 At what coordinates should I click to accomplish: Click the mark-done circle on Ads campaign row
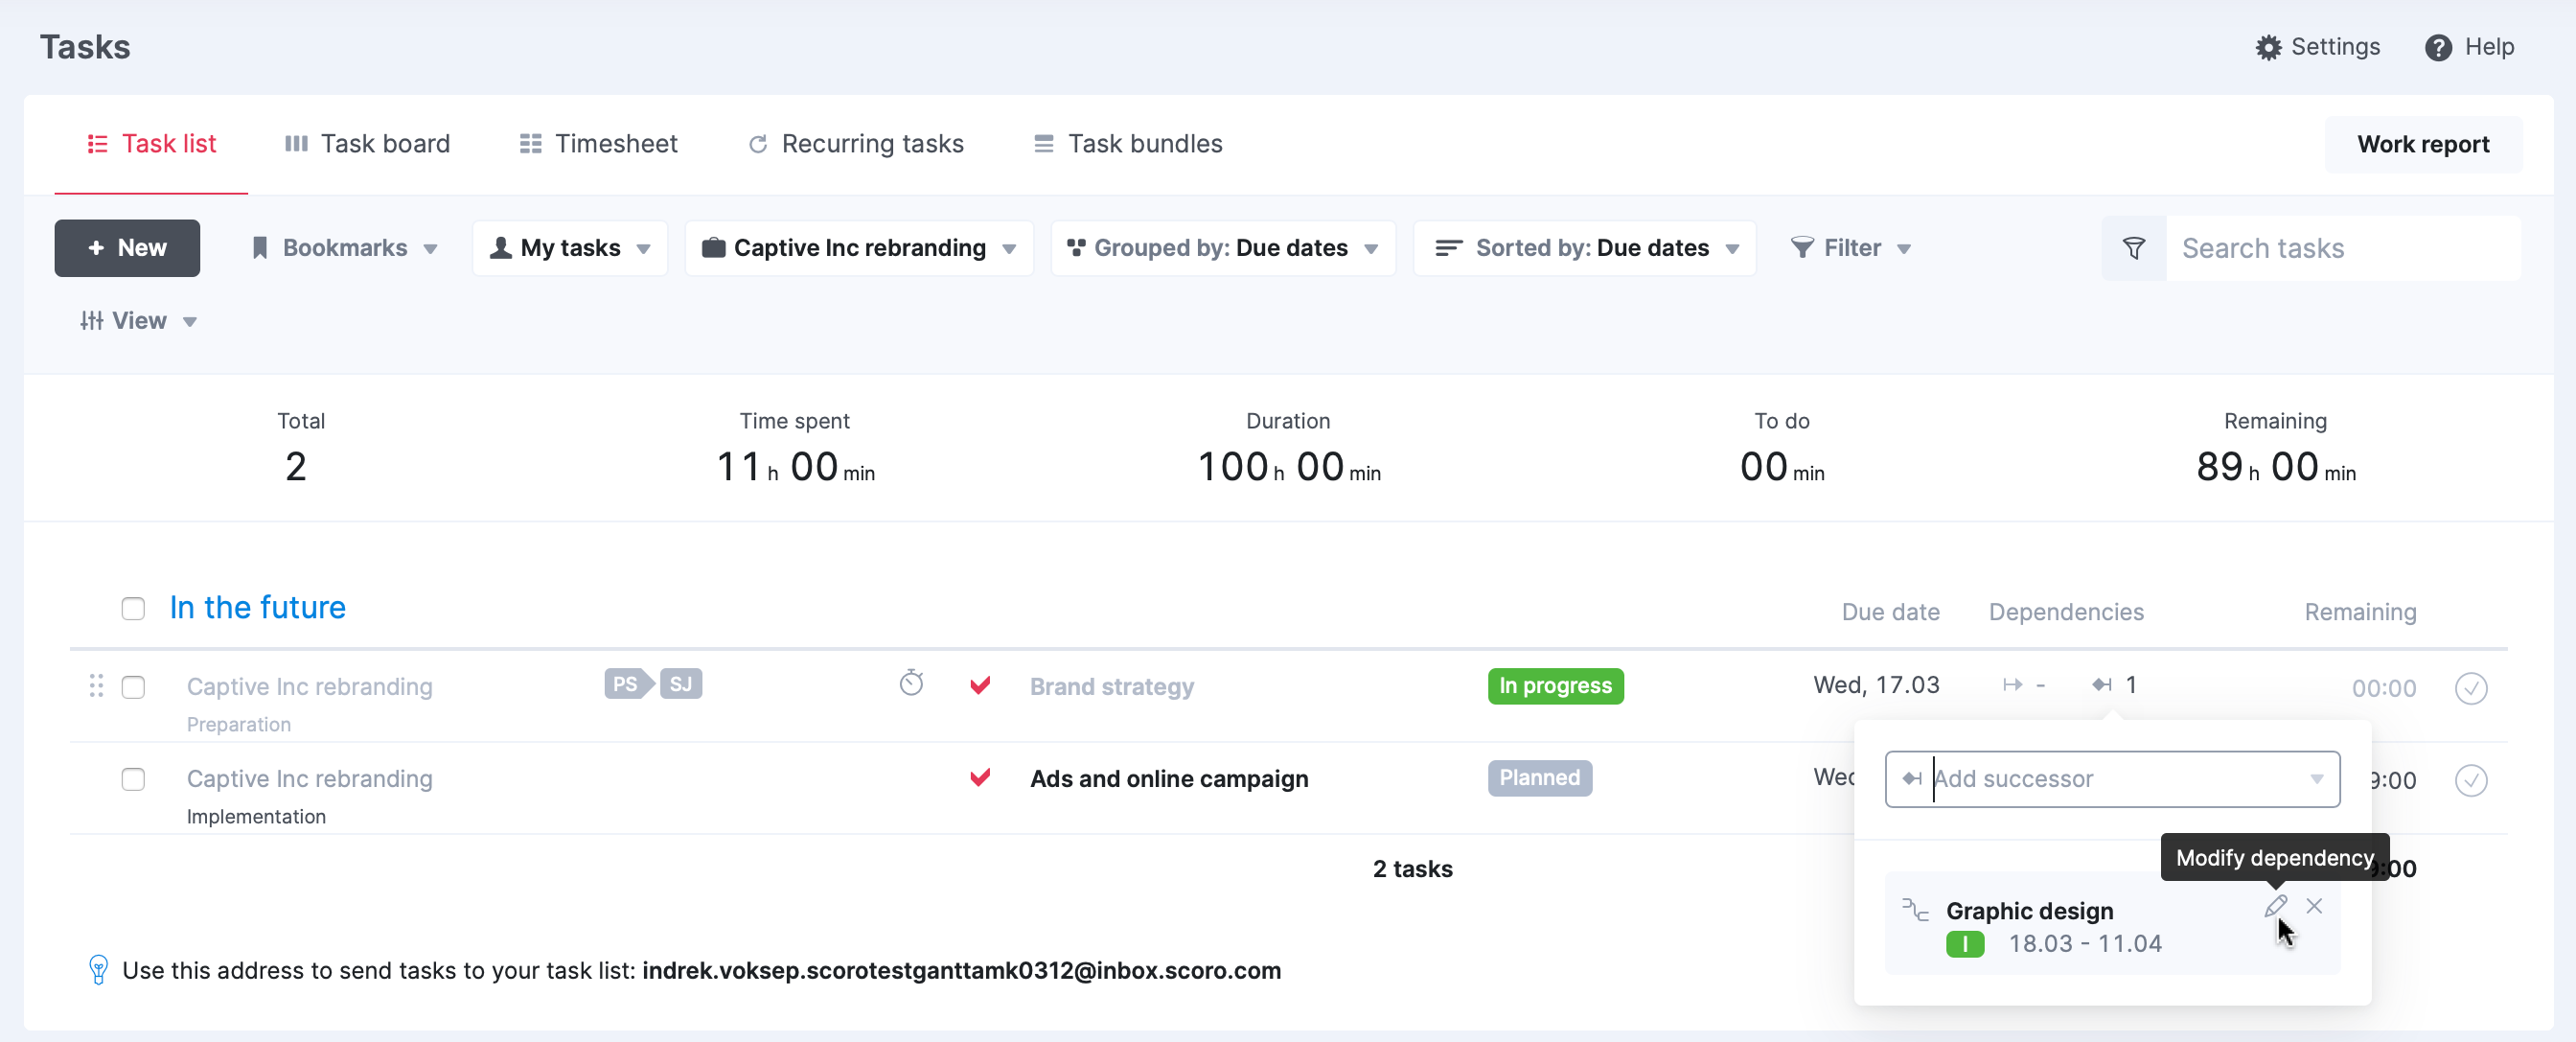click(2470, 780)
